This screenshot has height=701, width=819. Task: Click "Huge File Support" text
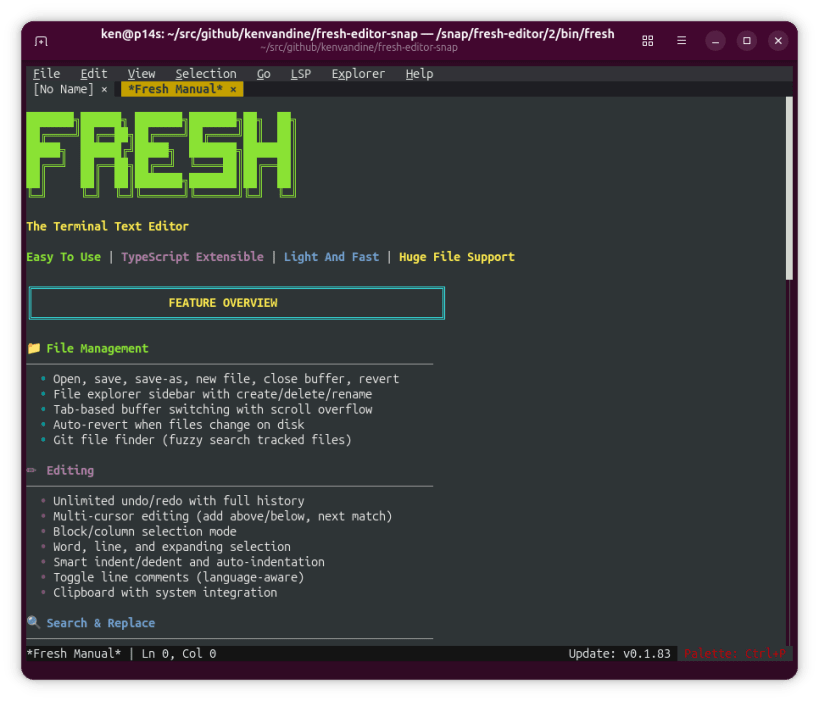point(457,257)
